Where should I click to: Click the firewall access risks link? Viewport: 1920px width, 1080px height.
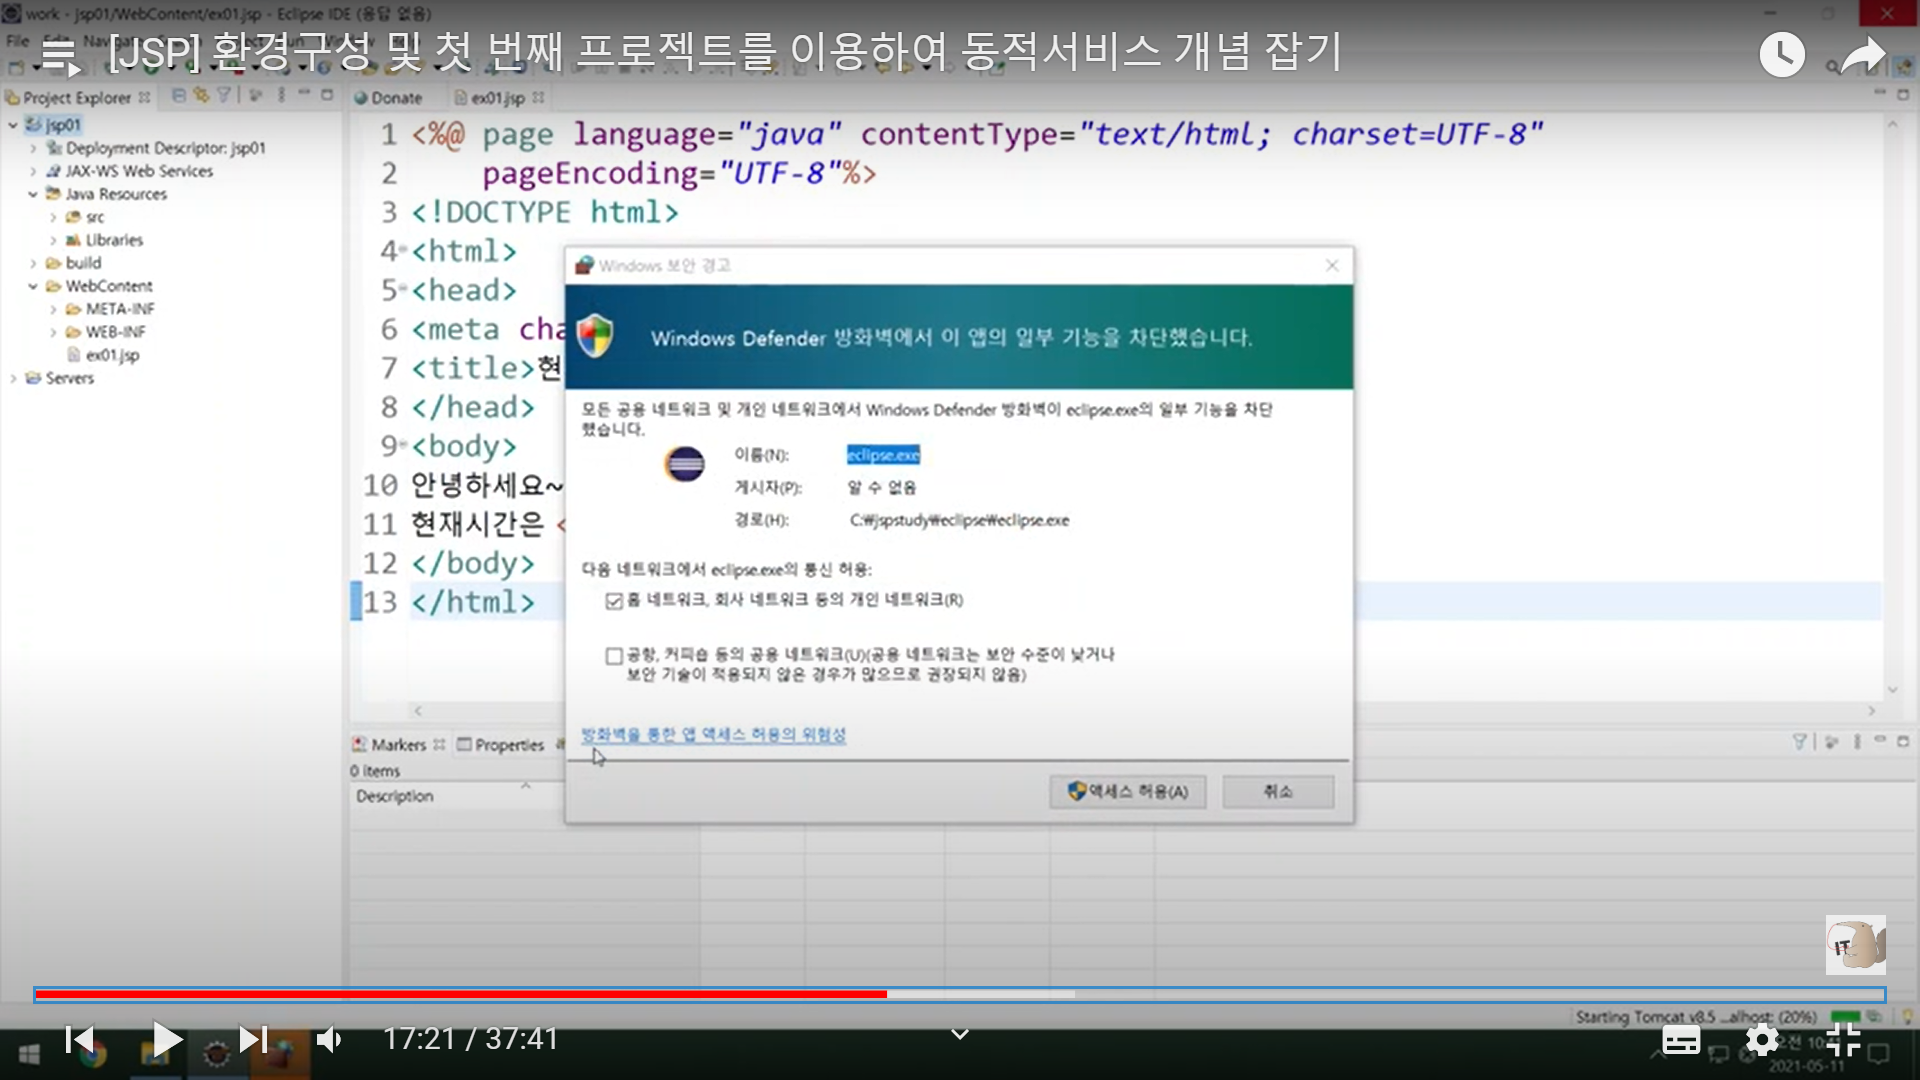click(x=713, y=735)
